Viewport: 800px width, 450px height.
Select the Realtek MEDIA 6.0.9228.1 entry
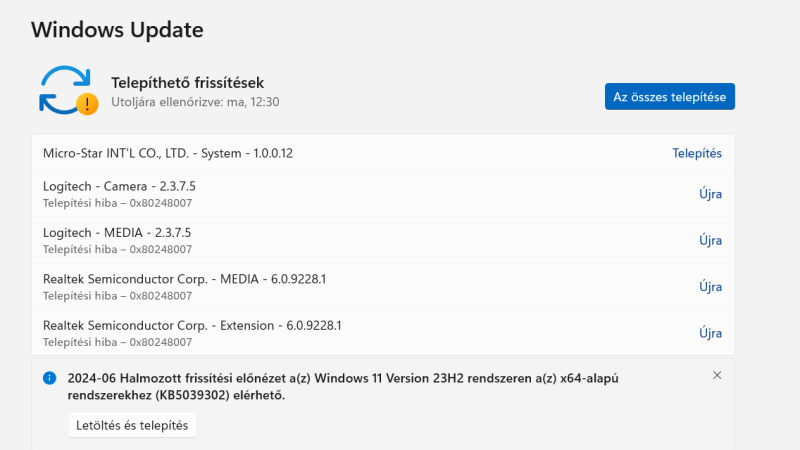pyautogui.click(x=184, y=279)
